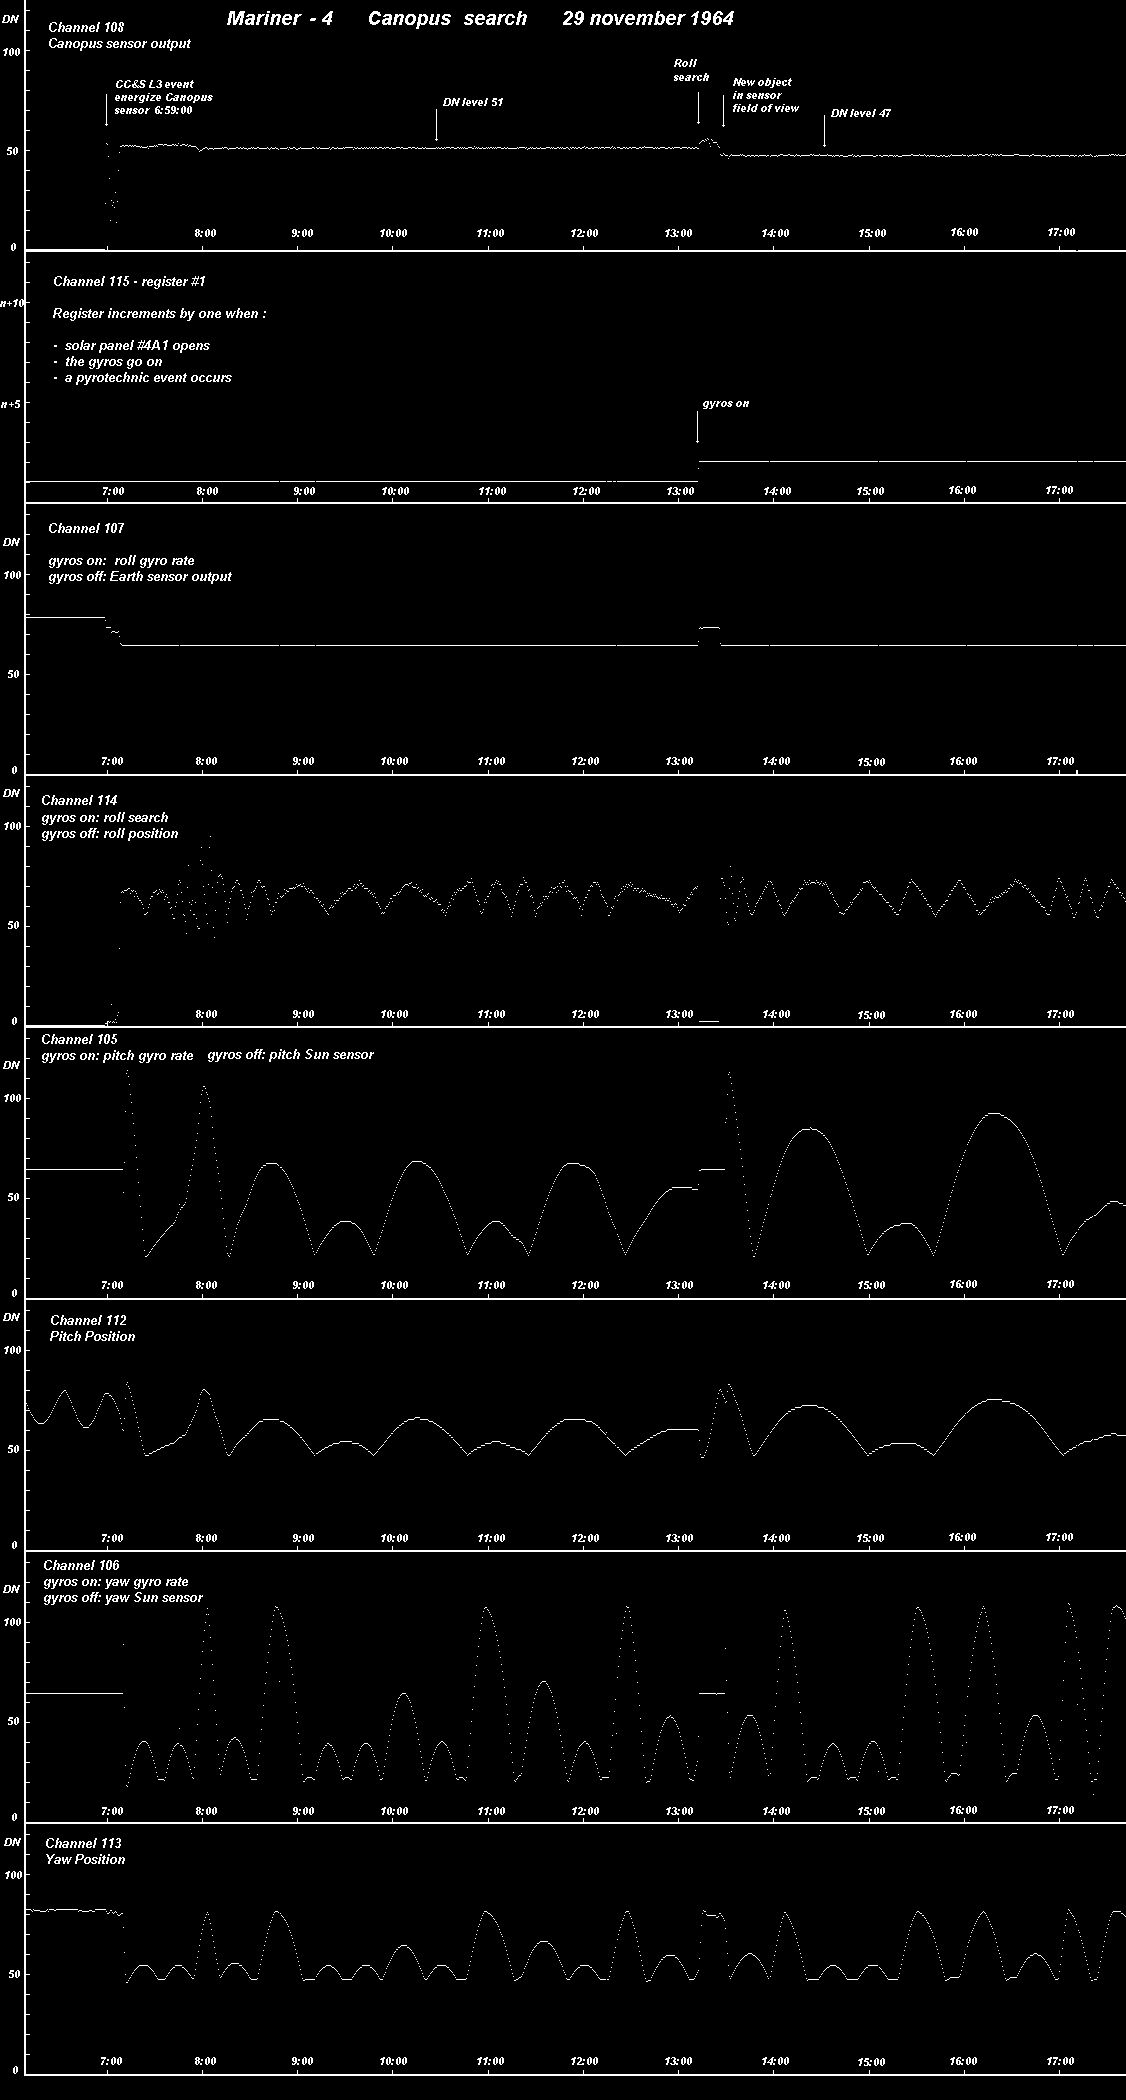Viewport: 1126px width, 2100px height.
Task: Click the 12:00 time label in Channel 105 panel
Action: click(x=586, y=1285)
